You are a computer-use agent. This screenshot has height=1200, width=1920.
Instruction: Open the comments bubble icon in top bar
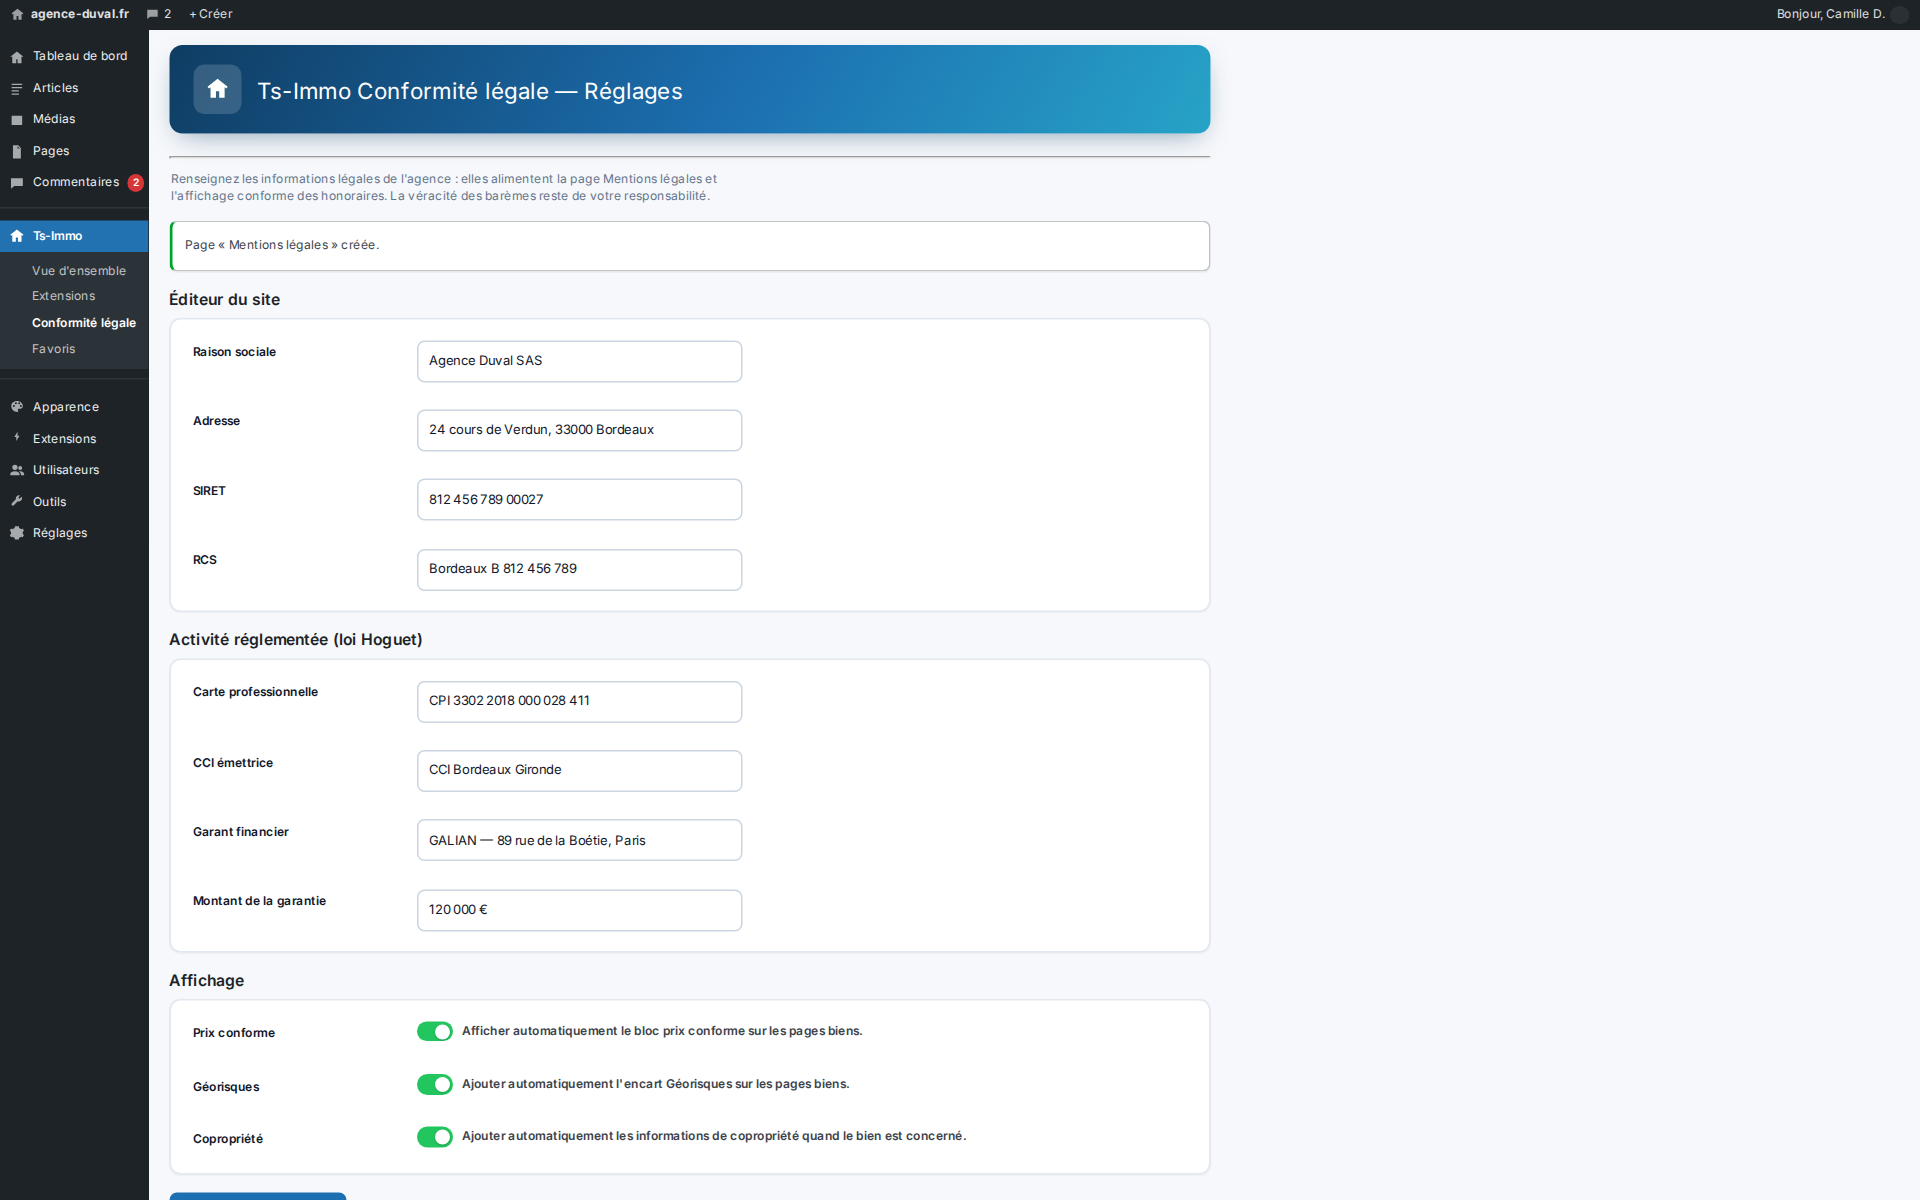click(x=152, y=14)
